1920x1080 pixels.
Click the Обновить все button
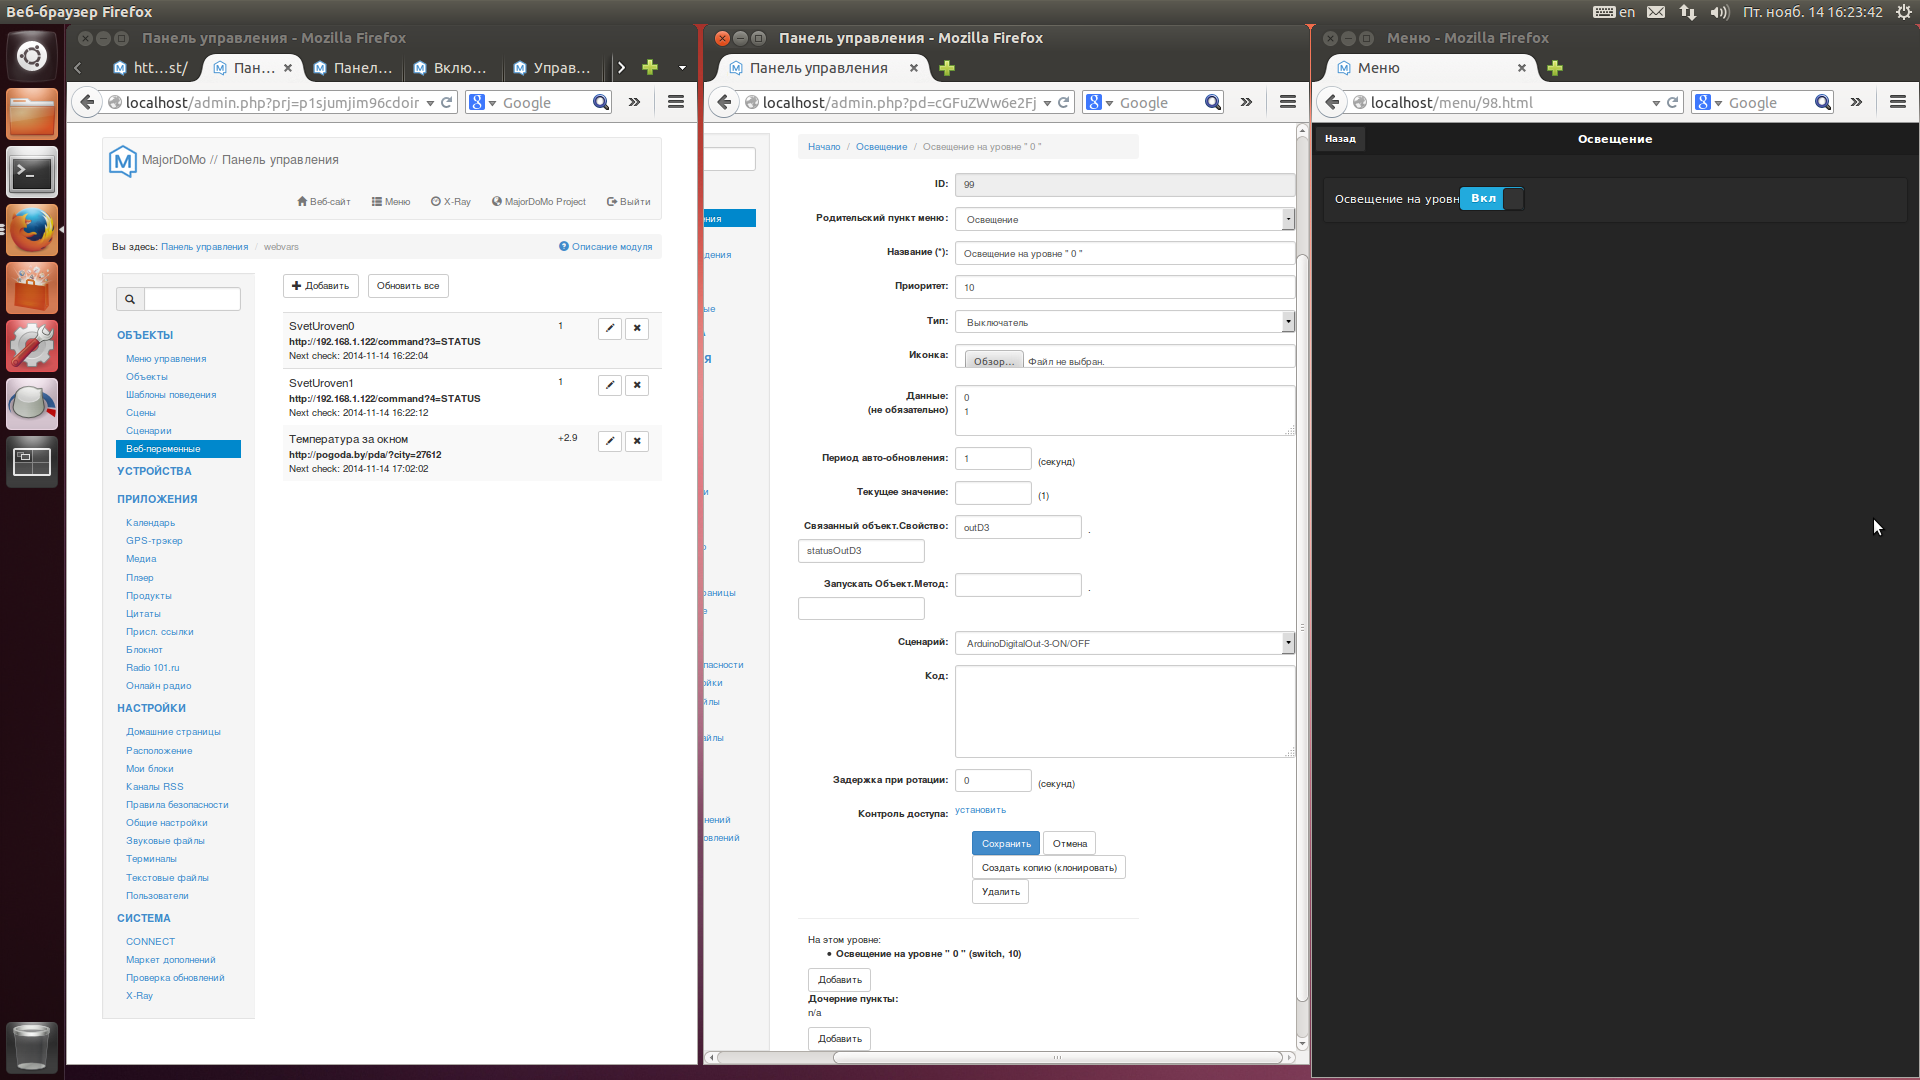(408, 286)
